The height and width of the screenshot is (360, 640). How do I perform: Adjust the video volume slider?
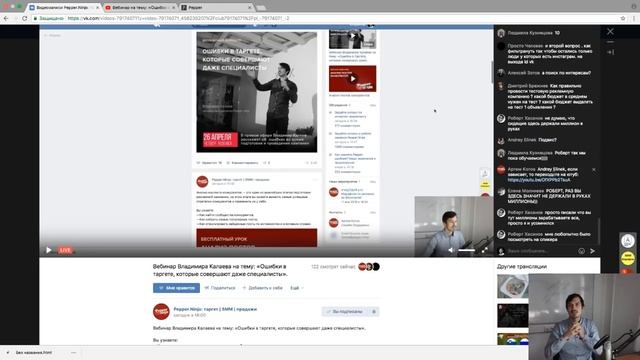pos(467,250)
